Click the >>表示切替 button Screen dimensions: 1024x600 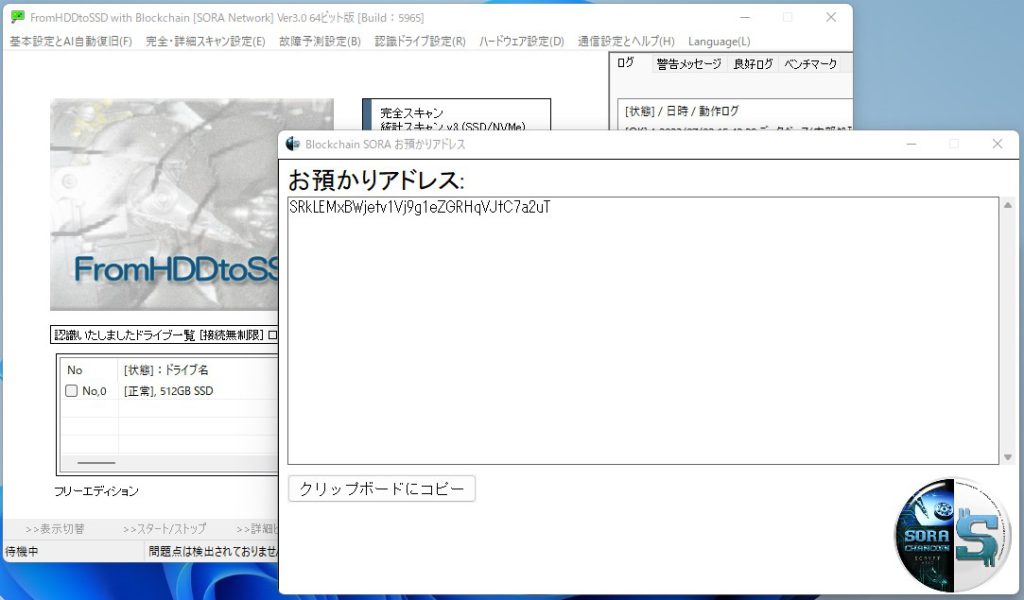[x=55, y=528]
